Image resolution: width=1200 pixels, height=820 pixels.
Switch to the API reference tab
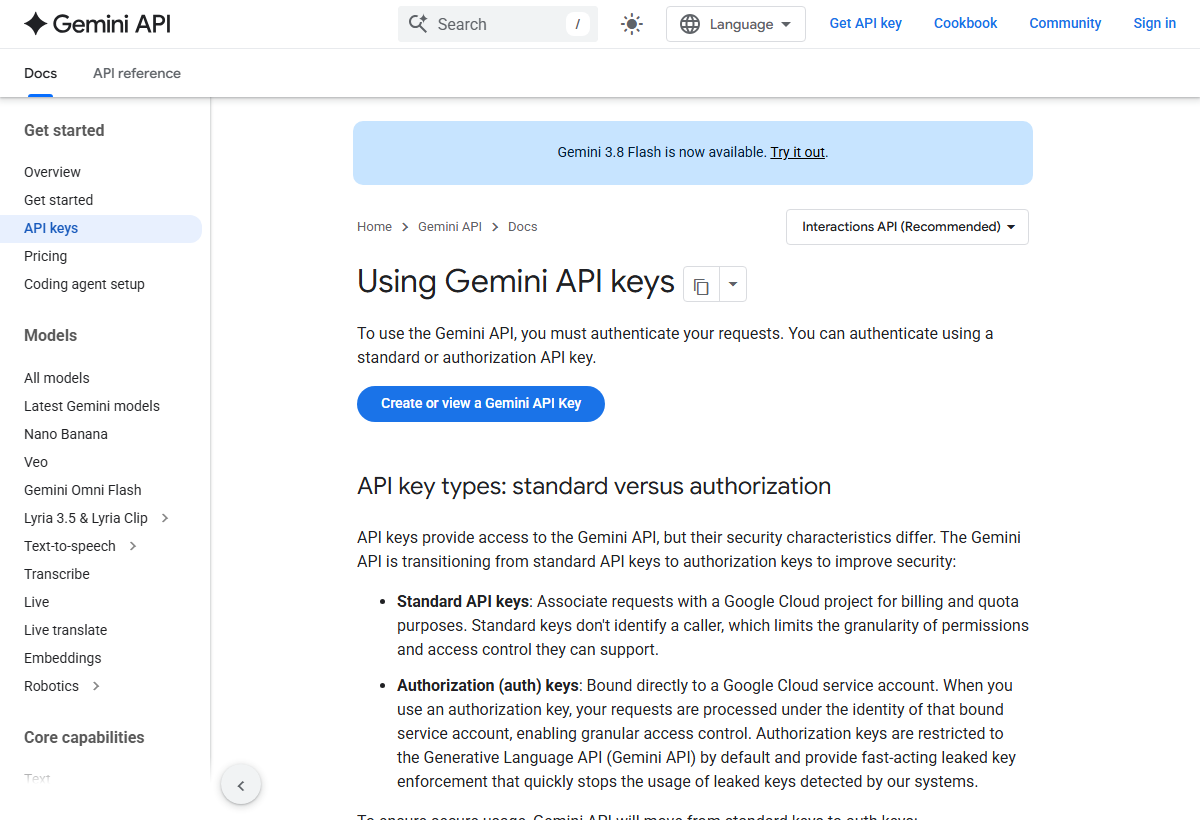[137, 73]
